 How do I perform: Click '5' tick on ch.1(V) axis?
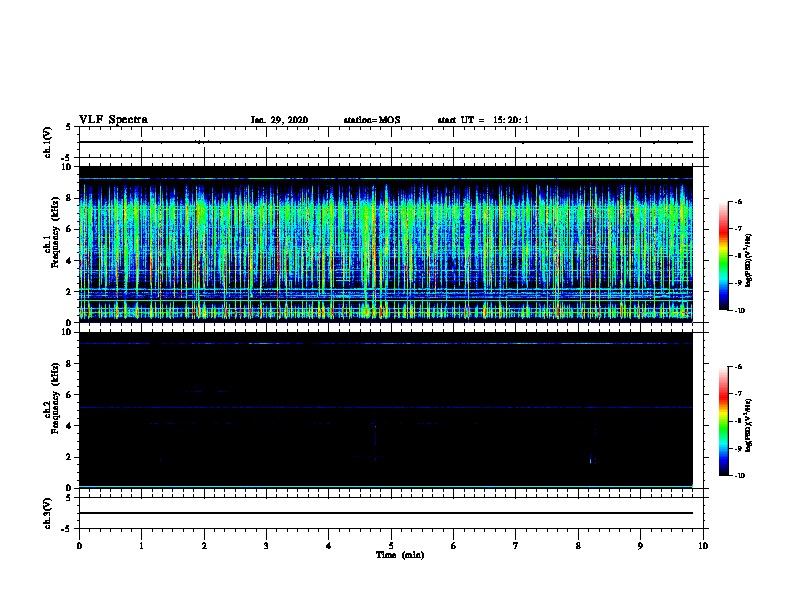[x=68, y=127]
